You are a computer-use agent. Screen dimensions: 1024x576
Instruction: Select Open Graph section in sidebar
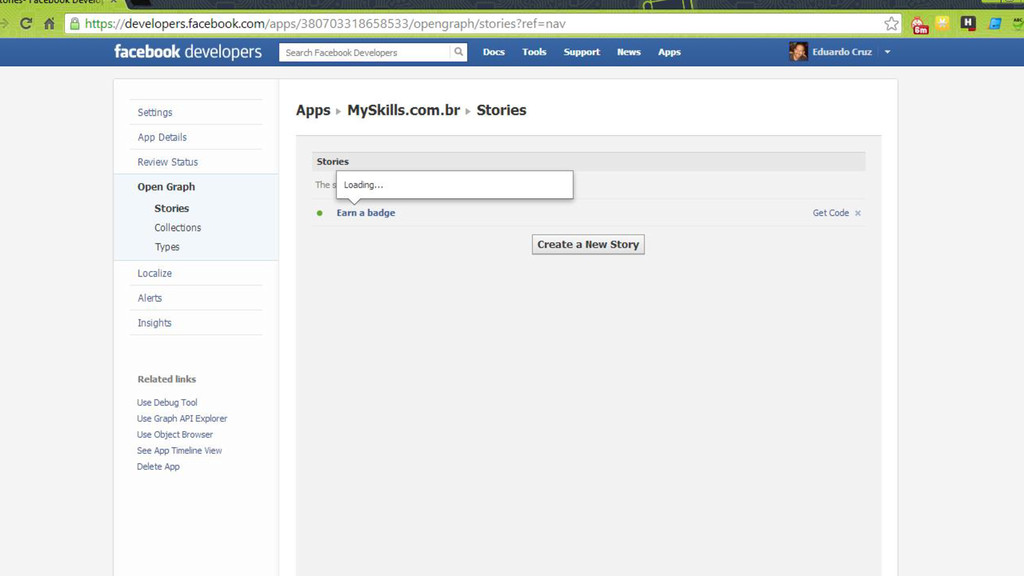166,187
